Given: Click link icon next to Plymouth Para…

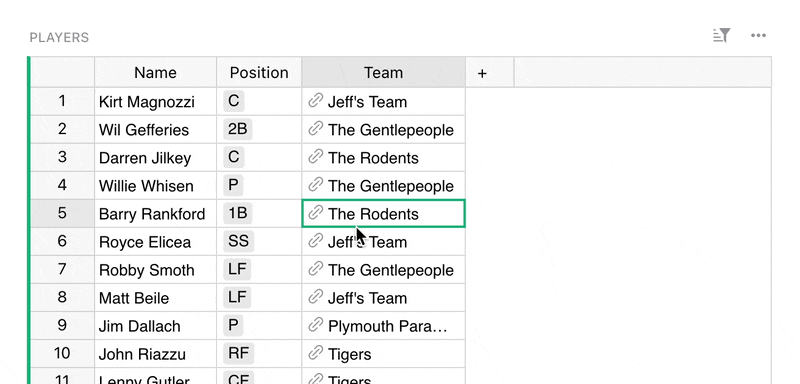Looking at the screenshot, I should 316,325.
